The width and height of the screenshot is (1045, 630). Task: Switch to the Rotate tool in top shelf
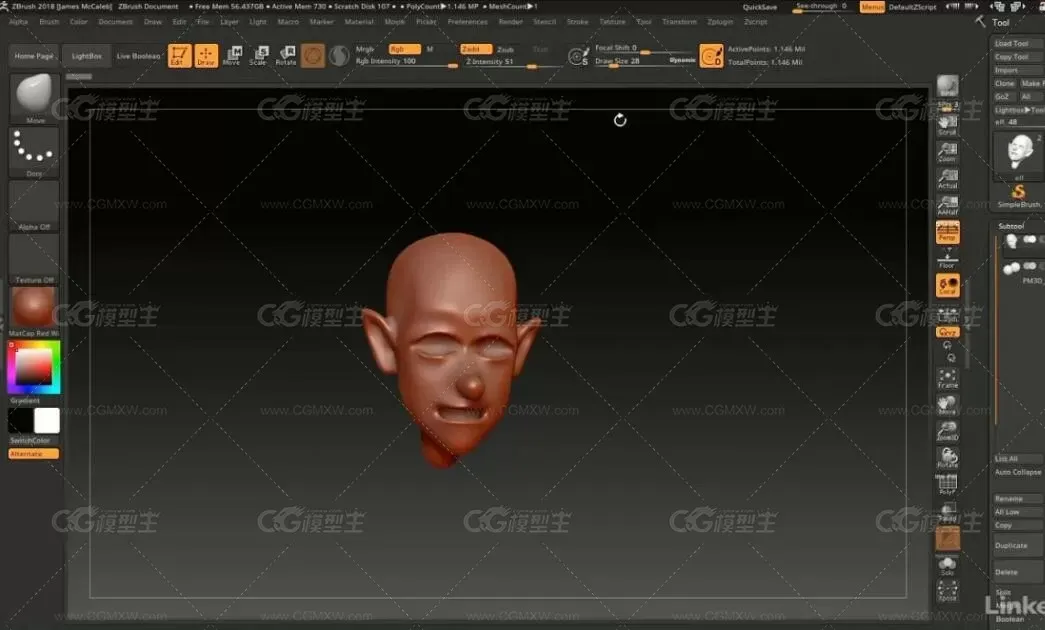pyautogui.click(x=286, y=55)
